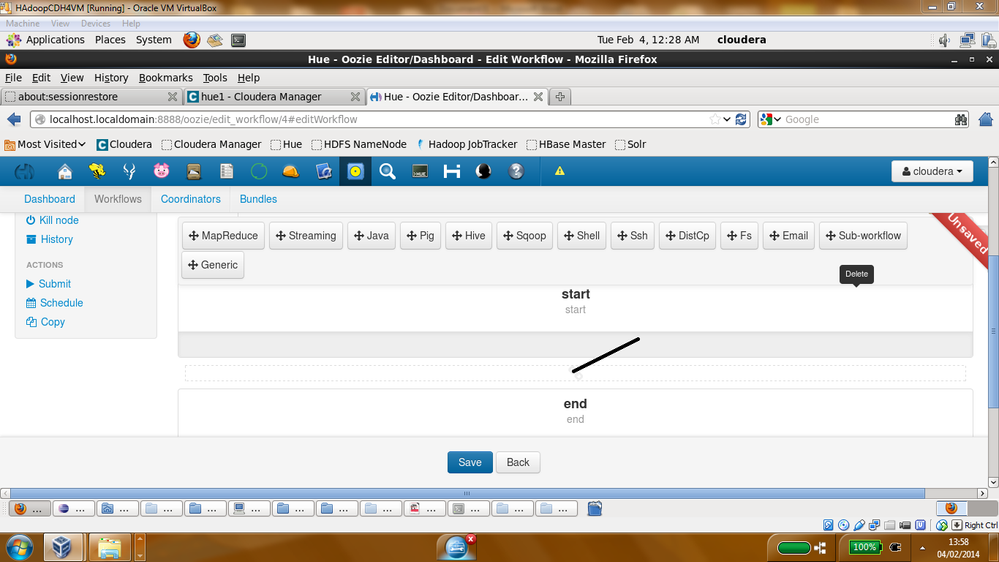
Task: Open VirtualBox from Windows taskbar
Action: click(62, 547)
